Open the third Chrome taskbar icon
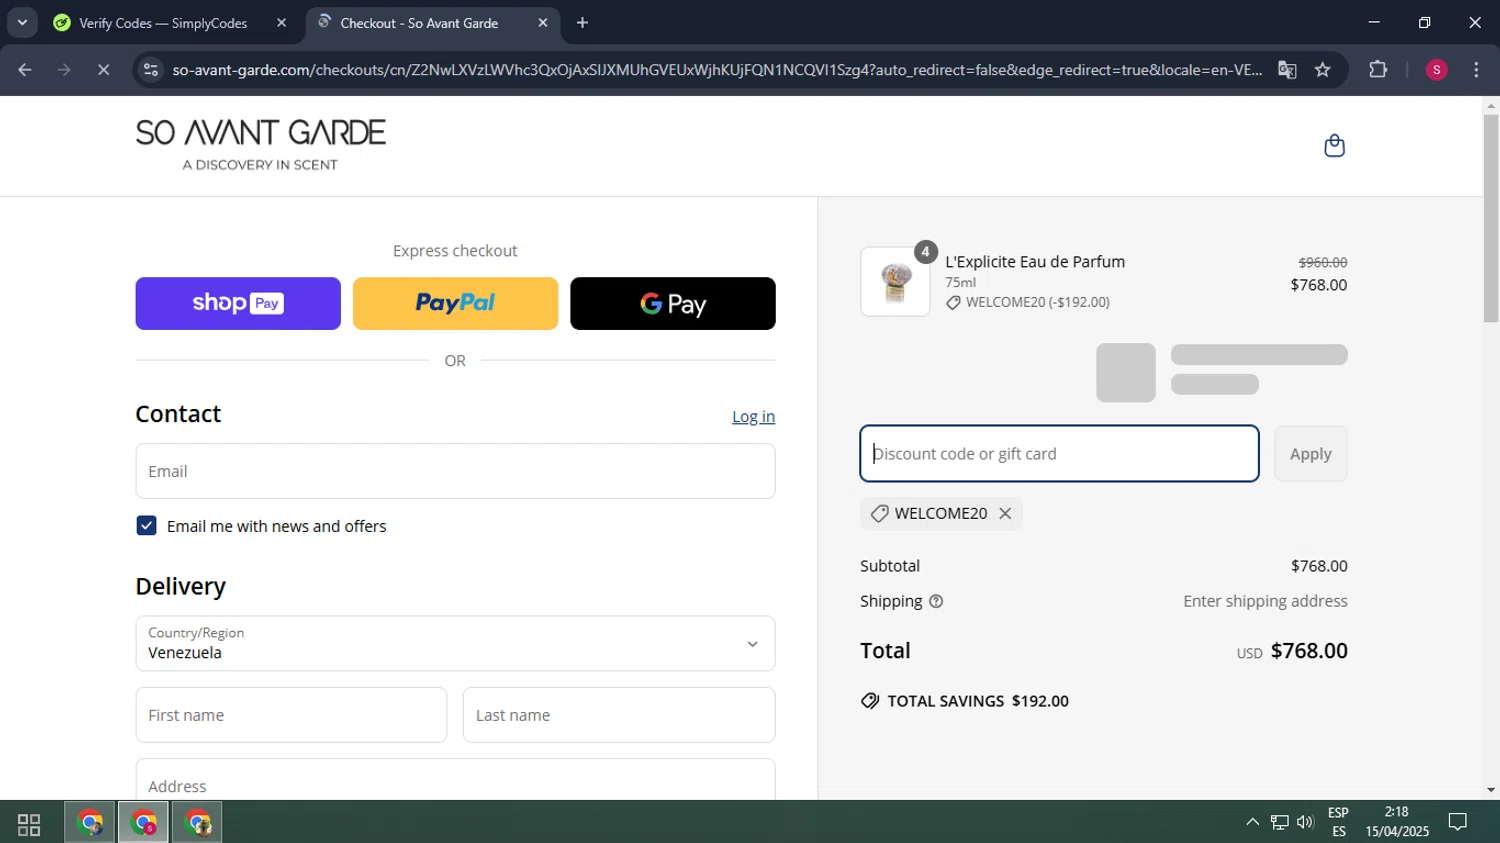1500x843 pixels. pyautogui.click(x=197, y=823)
